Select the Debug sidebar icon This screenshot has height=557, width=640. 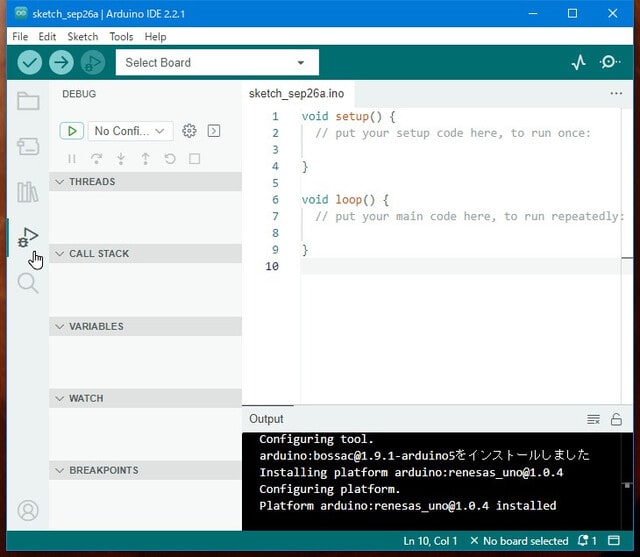(28, 237)
